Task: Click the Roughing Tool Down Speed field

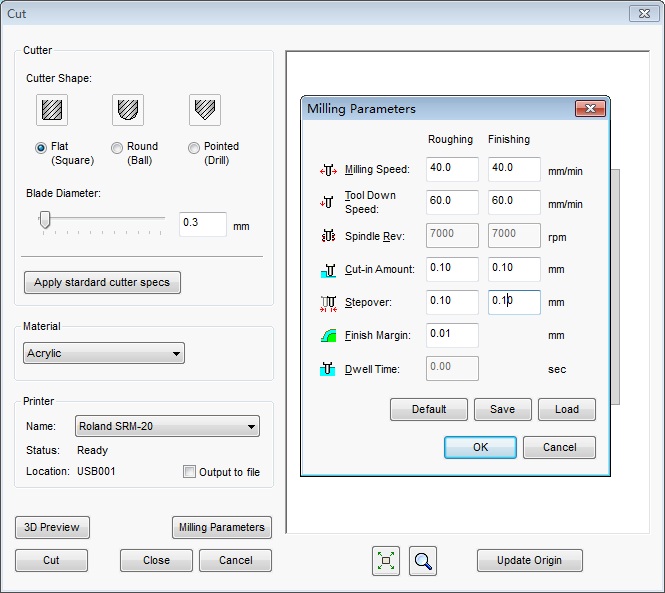Action: point(452,202)
